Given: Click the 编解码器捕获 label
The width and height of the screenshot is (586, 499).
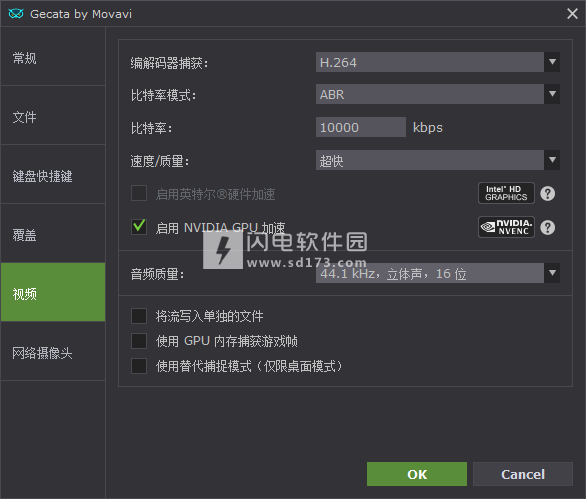Looking at the screenshot, I should point(169,63).
